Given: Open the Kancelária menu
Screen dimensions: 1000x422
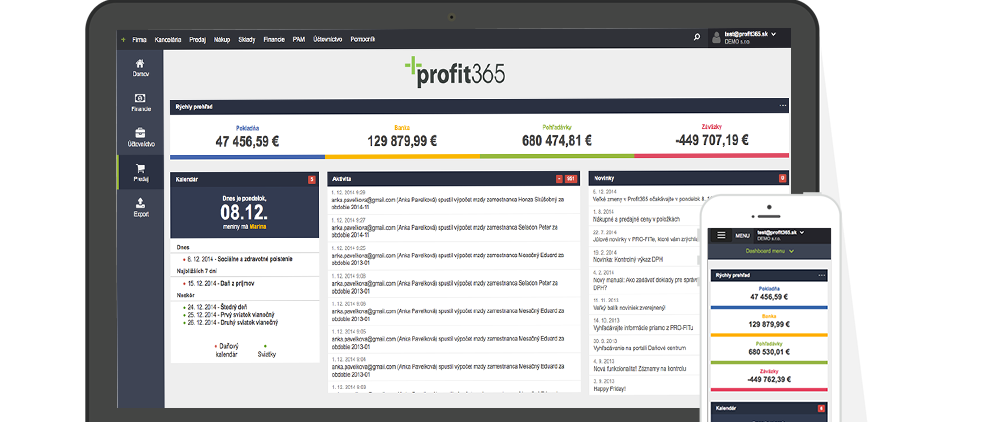Looking at the screenshot, I should (168, 40).
